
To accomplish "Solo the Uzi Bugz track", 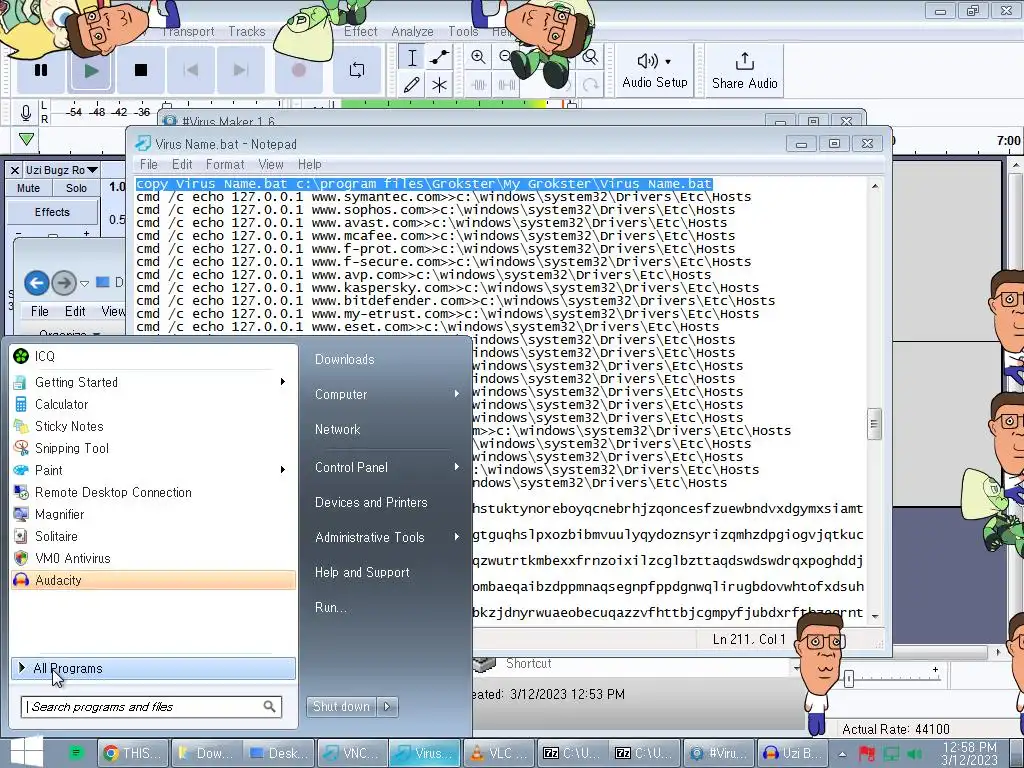I will coord(76,188).
